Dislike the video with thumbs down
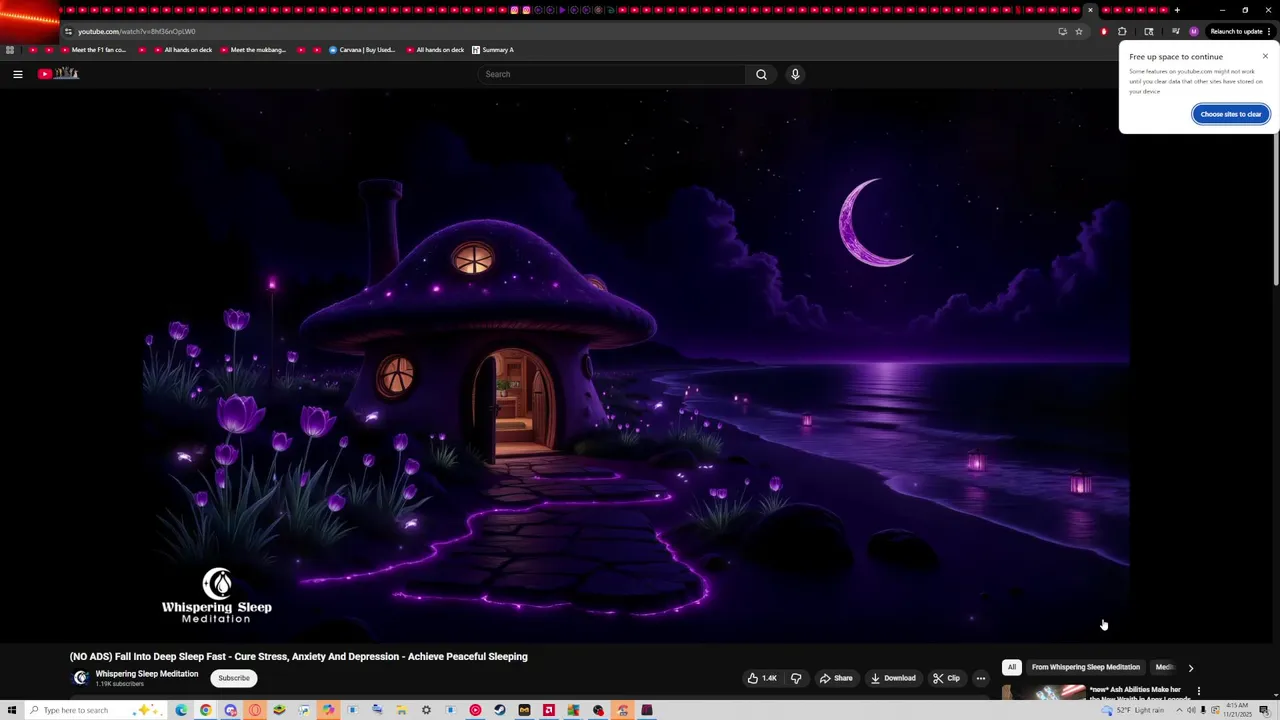 pyautogui.click(x=796, y=678)
